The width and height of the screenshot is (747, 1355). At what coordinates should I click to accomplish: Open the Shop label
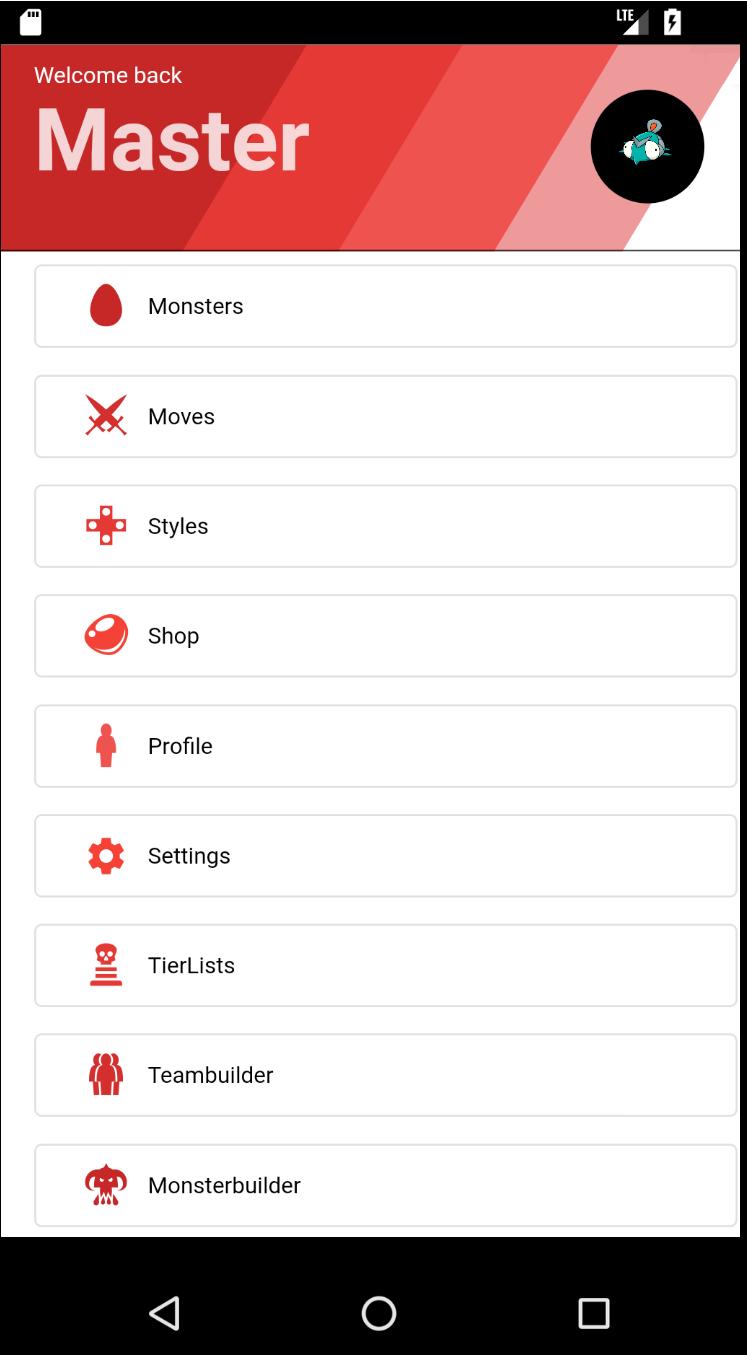[173, 636]
